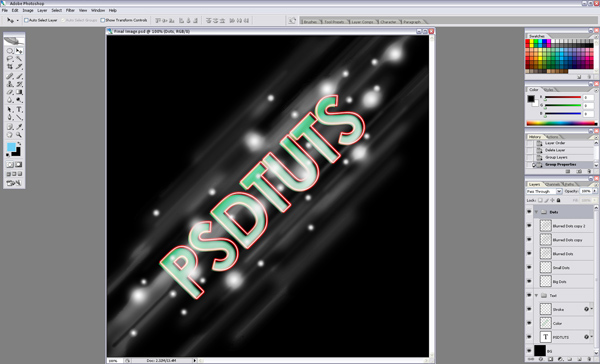Viewport: 600px width, 364px height.
Task: Hide the Small Dots layer
Action: click(x=529, y=268)
